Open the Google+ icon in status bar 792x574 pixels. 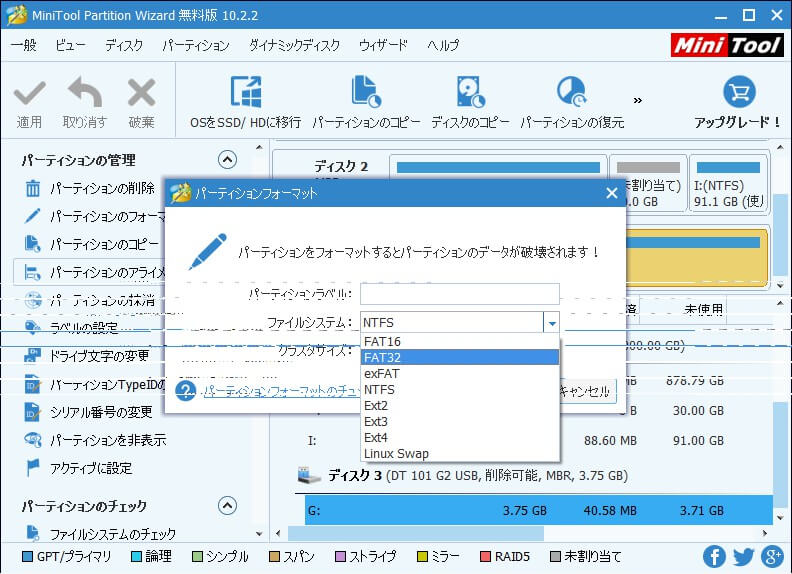point(773,556)
